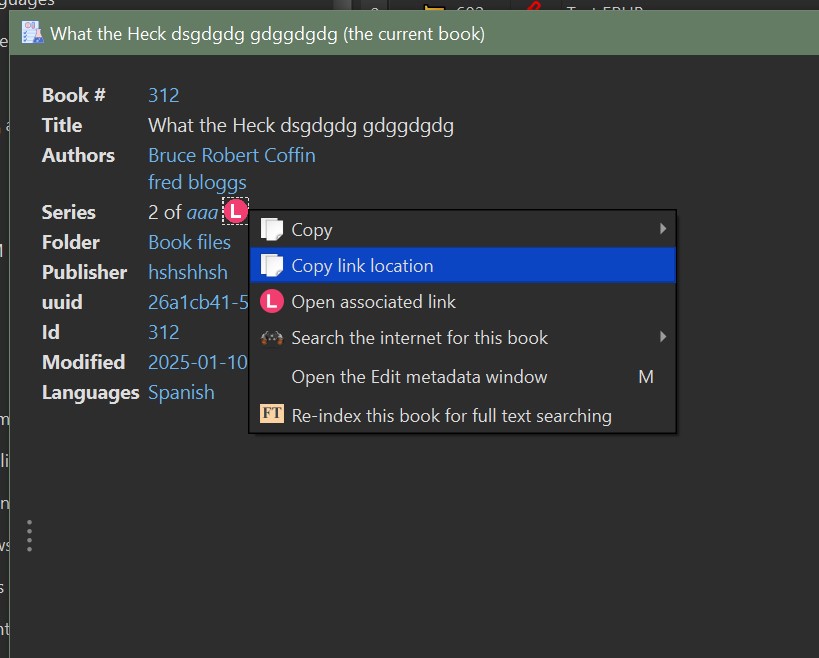Screen dimensions: 819x658
Task: Open author link Bruce Robert Coffin
Action: (x=231, y=155)
